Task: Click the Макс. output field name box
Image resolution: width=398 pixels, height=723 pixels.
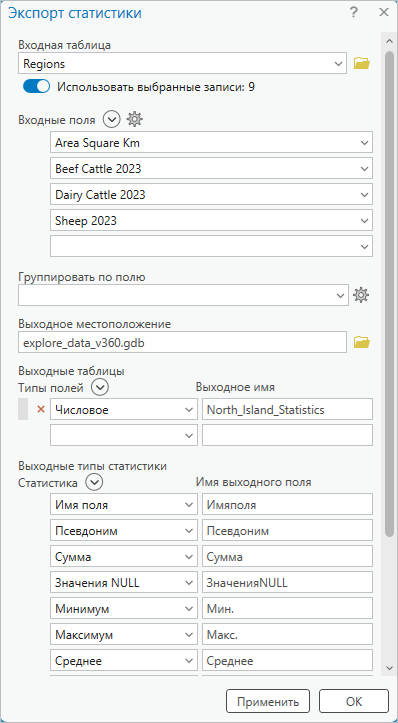Action: click(287, 635)
